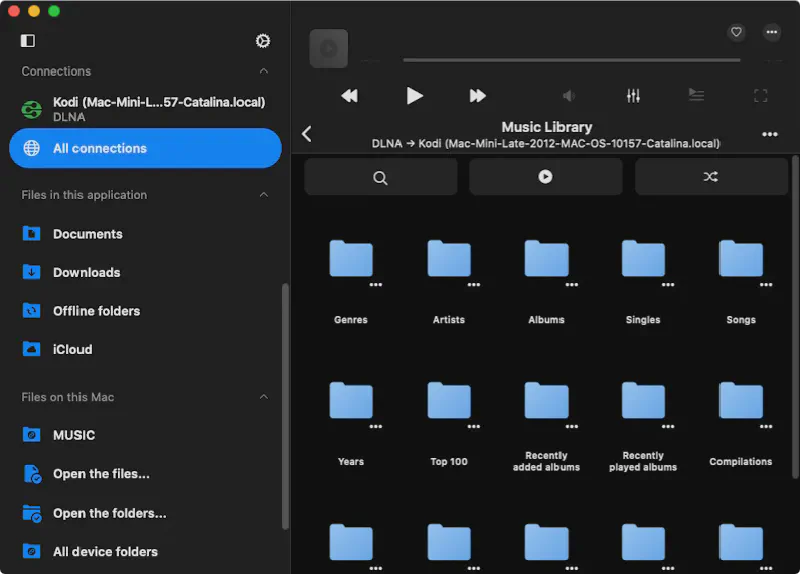
Task: Open the equalizer settings icon
Action: [633, 96]
